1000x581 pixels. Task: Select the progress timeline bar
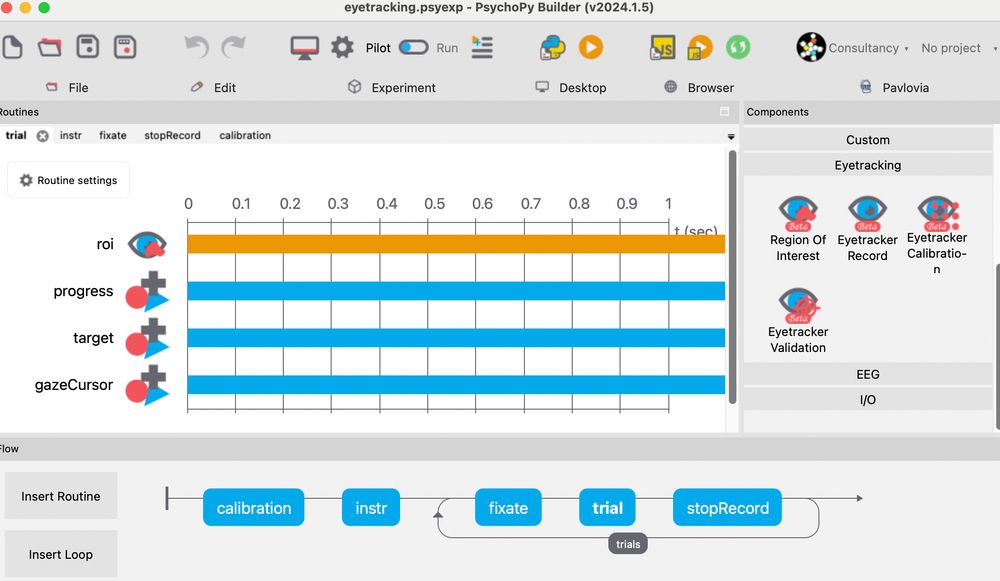pyautogui.click(x=456, y=291)
